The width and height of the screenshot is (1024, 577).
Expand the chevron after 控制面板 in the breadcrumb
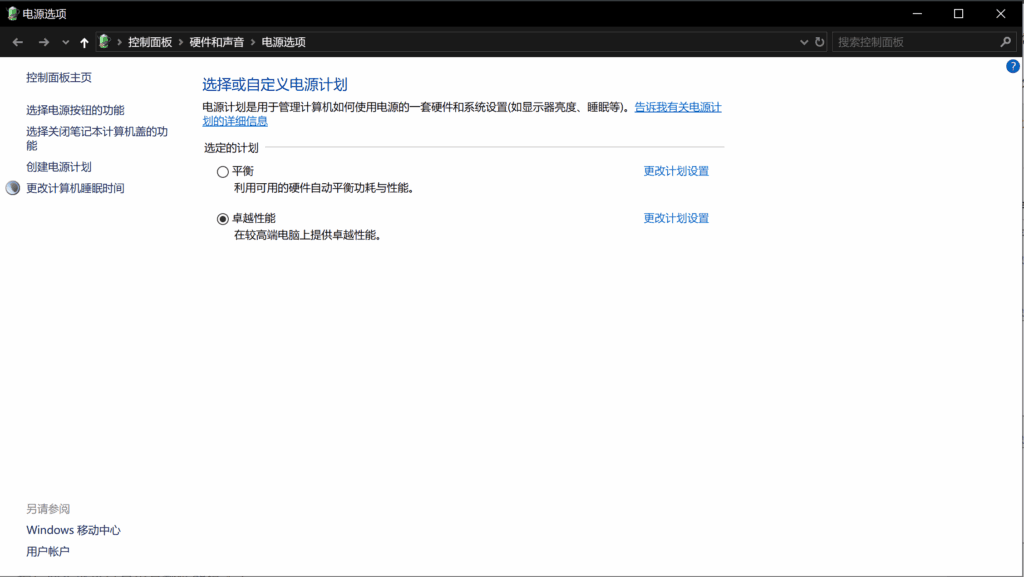tap(181, 42)
